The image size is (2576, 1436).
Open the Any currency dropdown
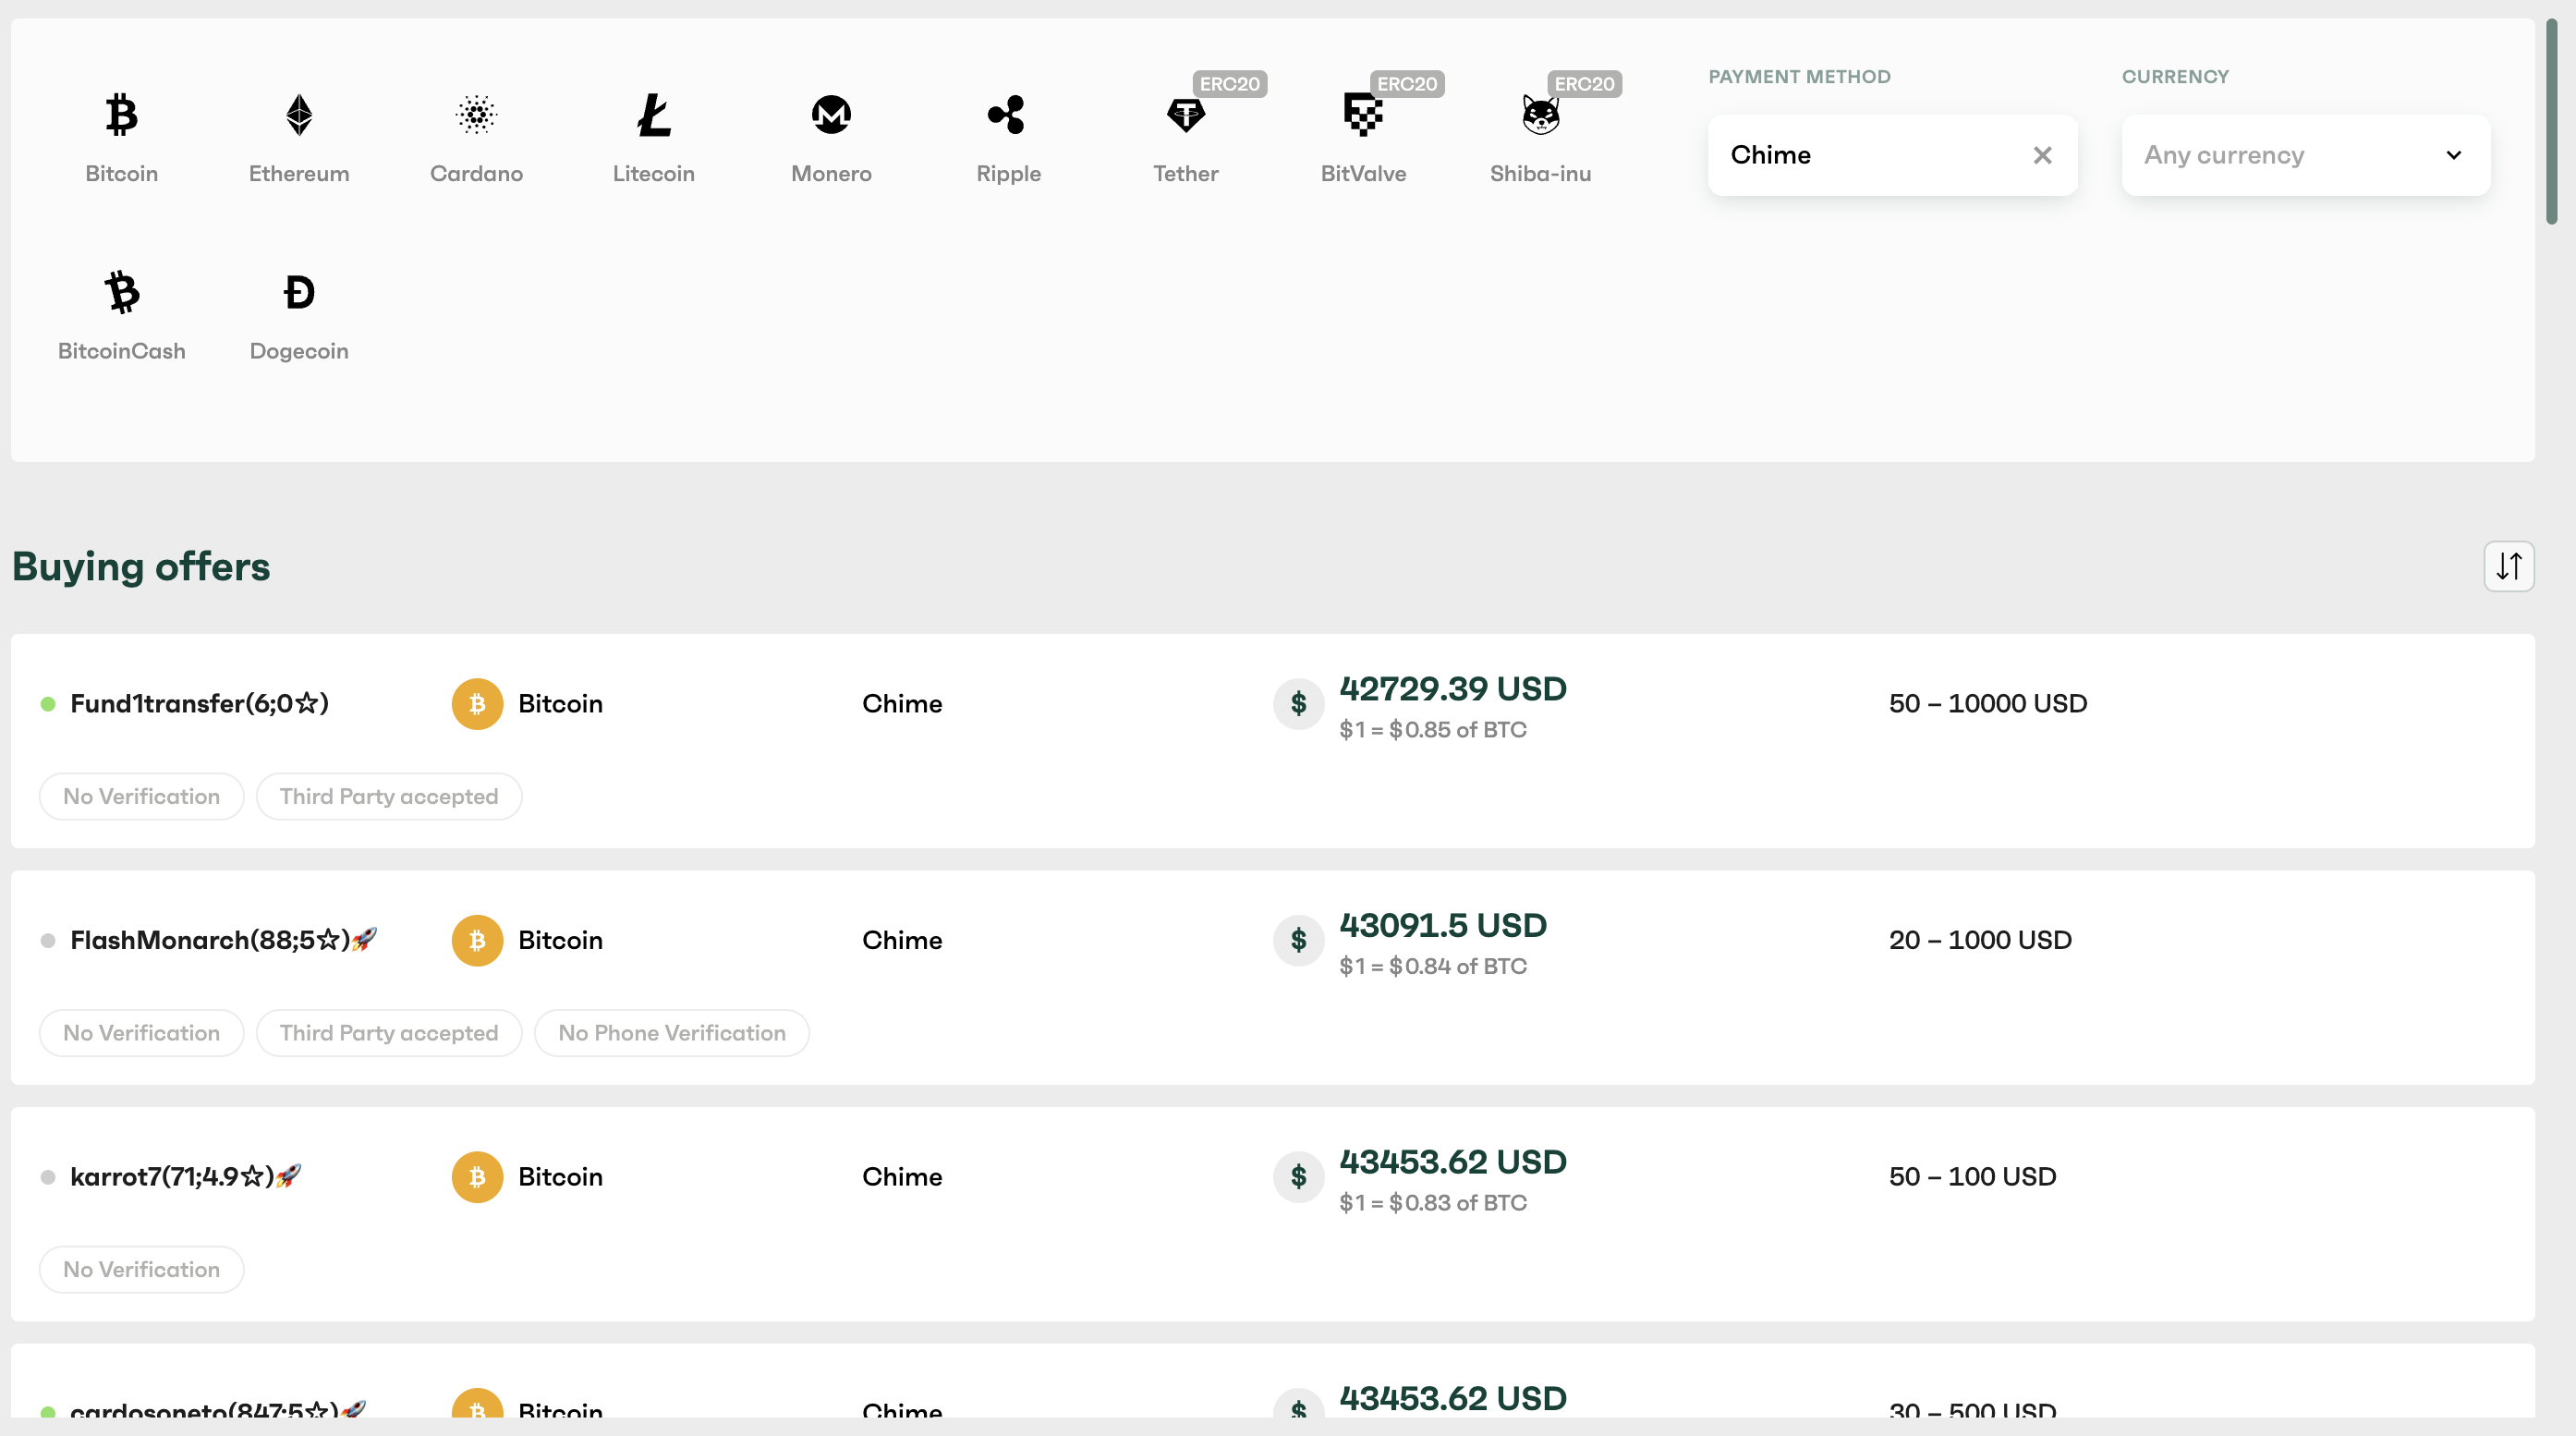[2304, 155]
